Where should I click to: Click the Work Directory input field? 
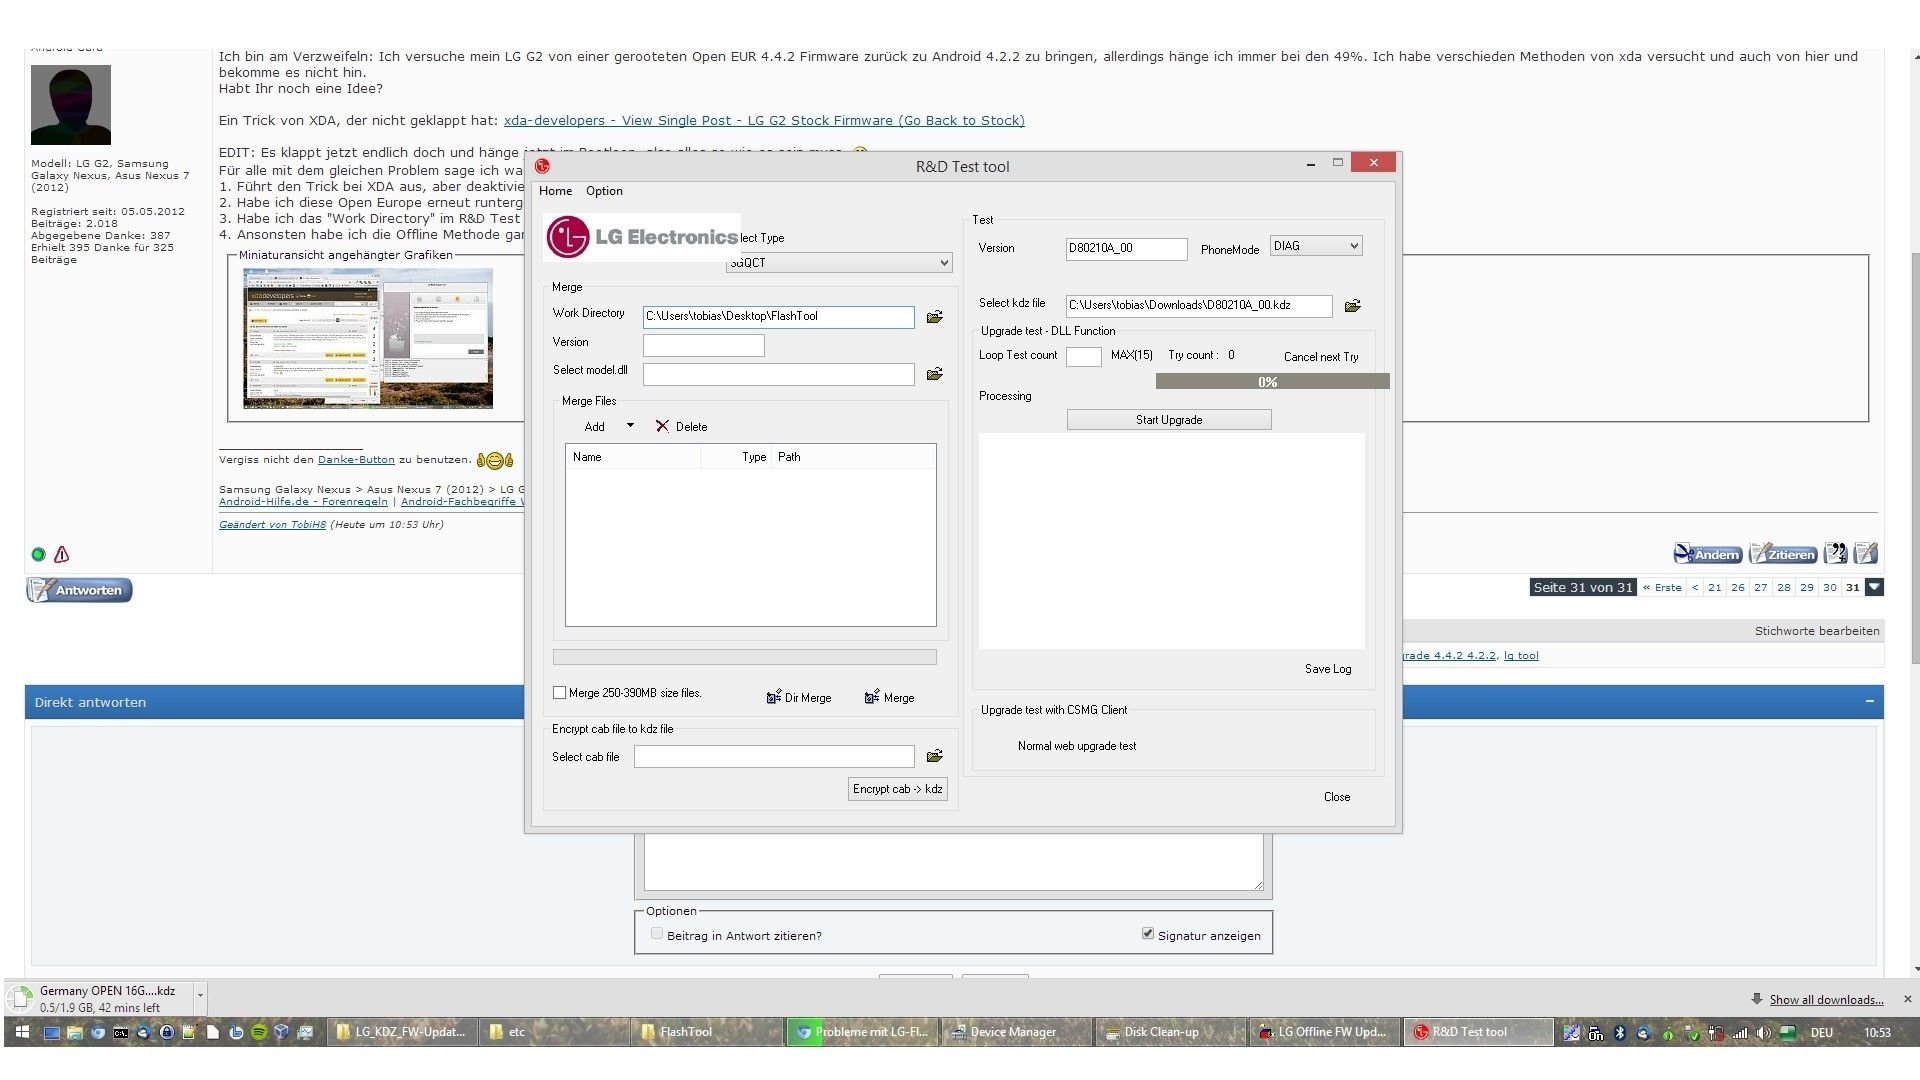(x=778, y=317)
